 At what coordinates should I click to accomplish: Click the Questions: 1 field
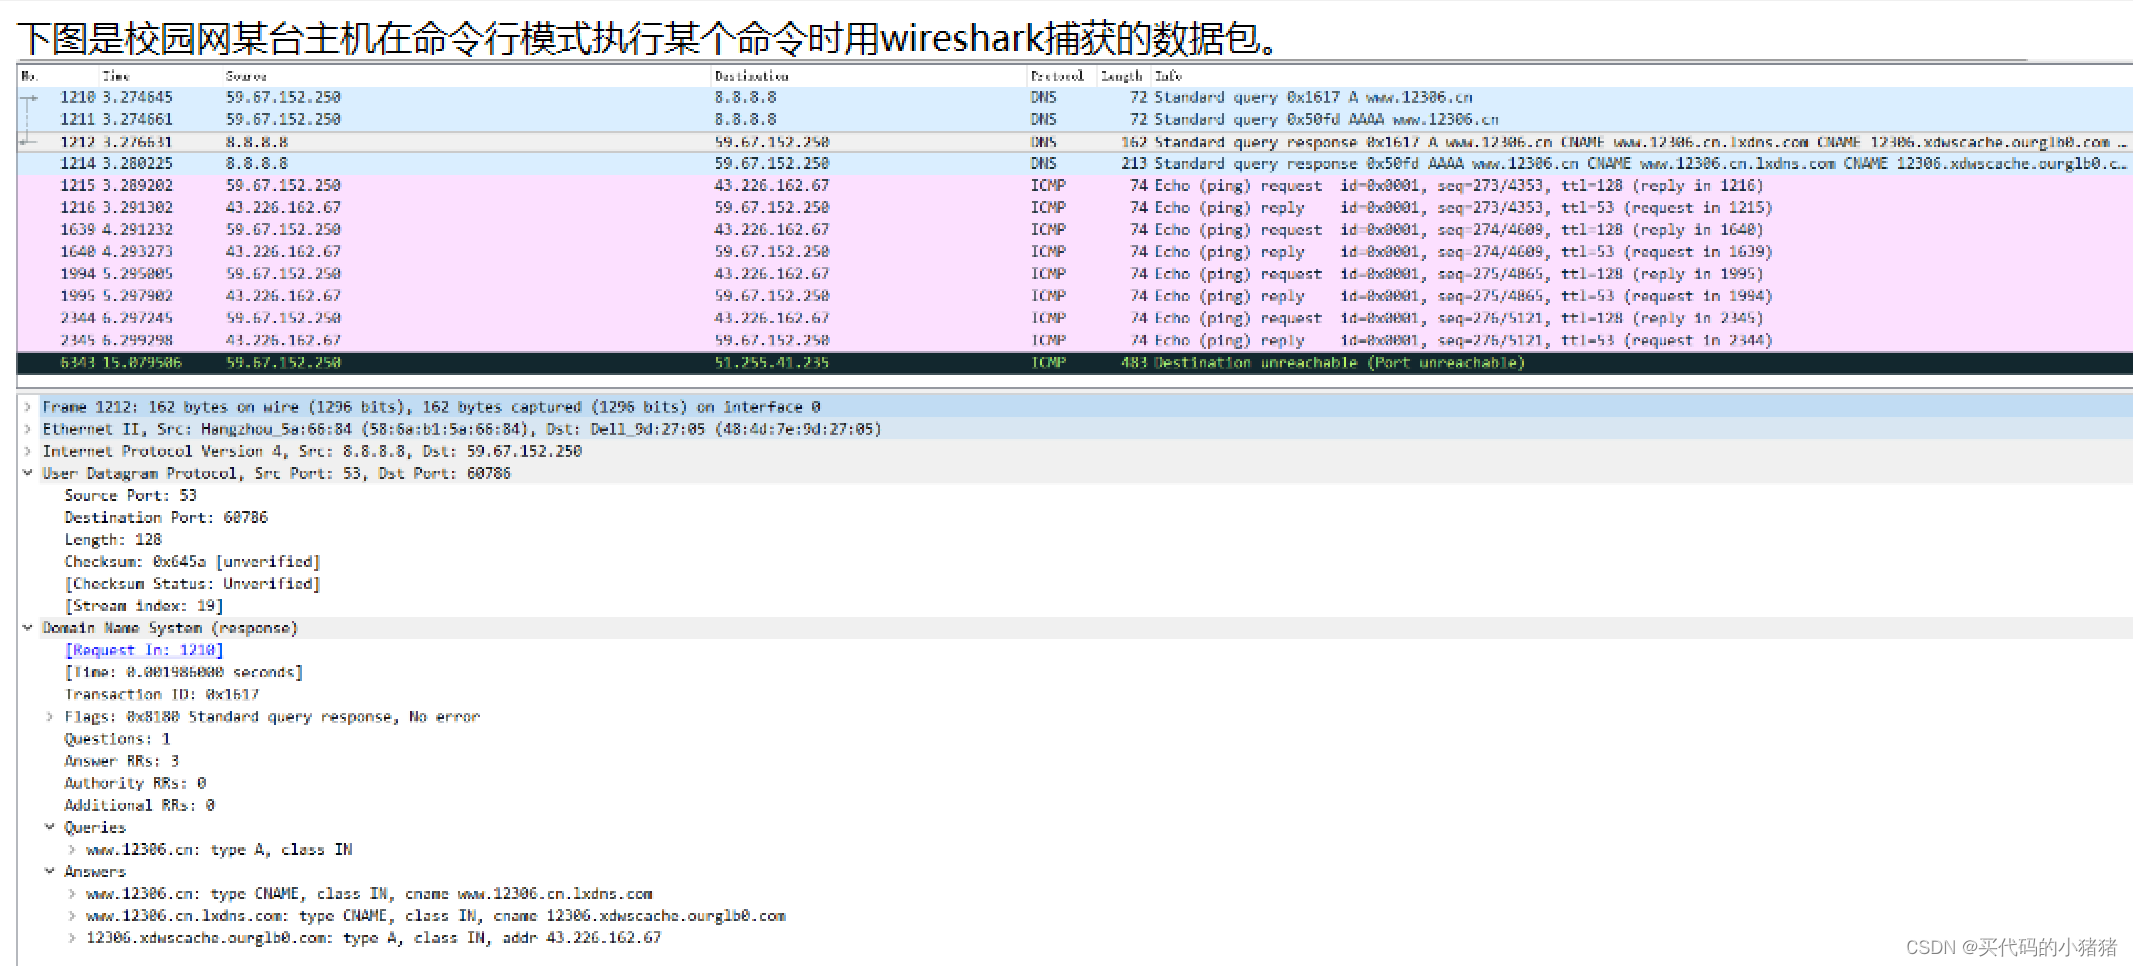click(x=117, y=739)
